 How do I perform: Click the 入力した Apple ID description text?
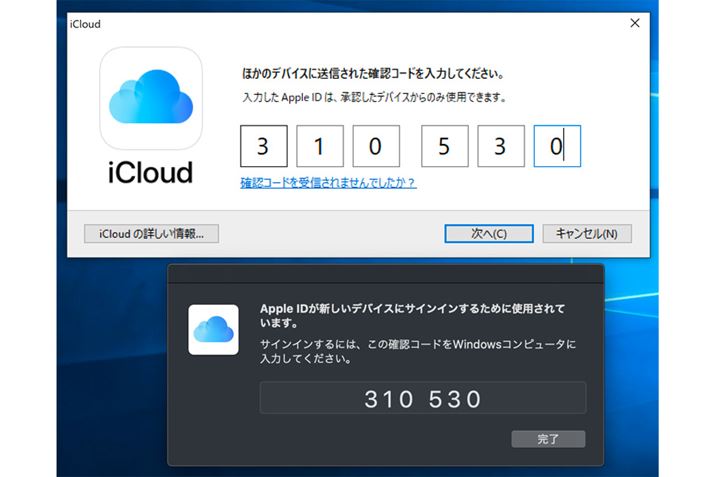click(373, 98)
